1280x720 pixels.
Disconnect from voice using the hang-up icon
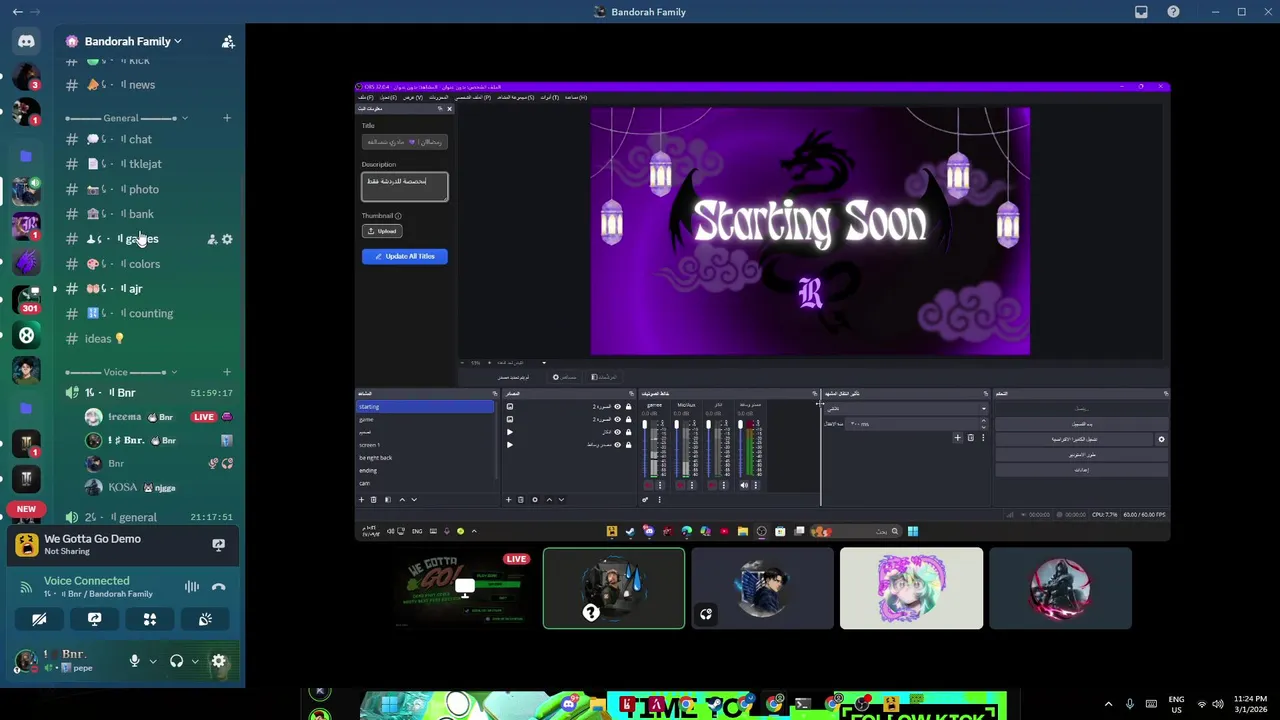(218, 587)
